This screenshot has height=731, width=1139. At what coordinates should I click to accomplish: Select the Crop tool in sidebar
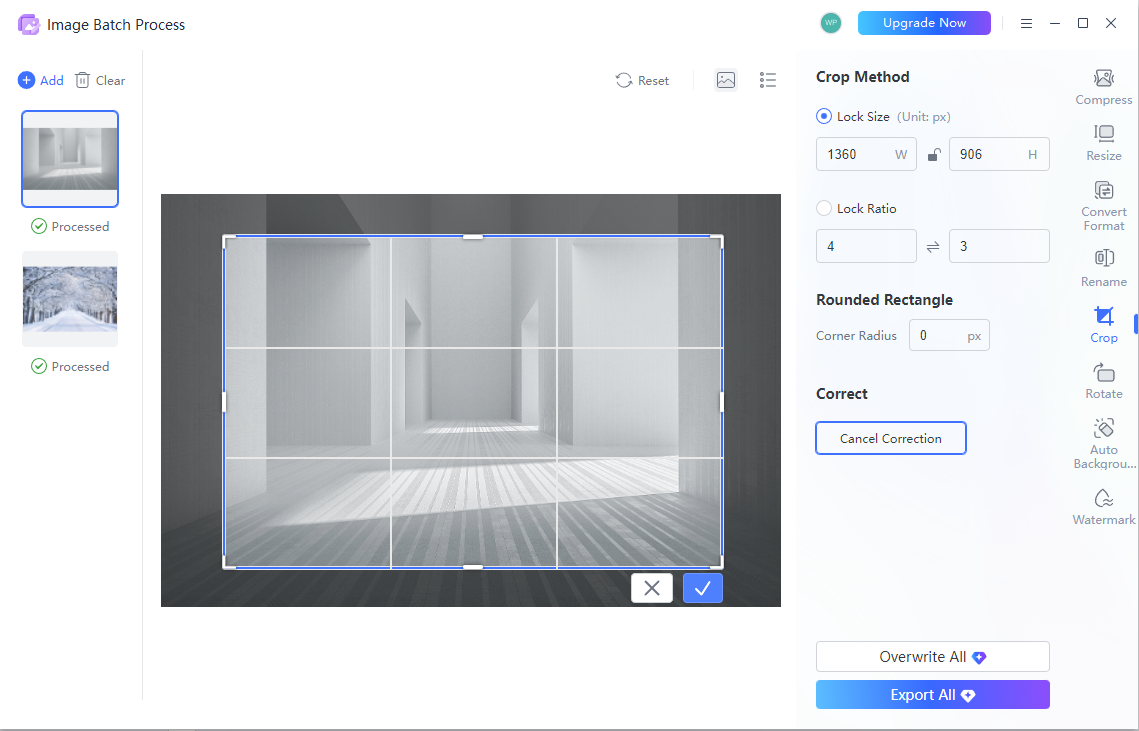1103,325
